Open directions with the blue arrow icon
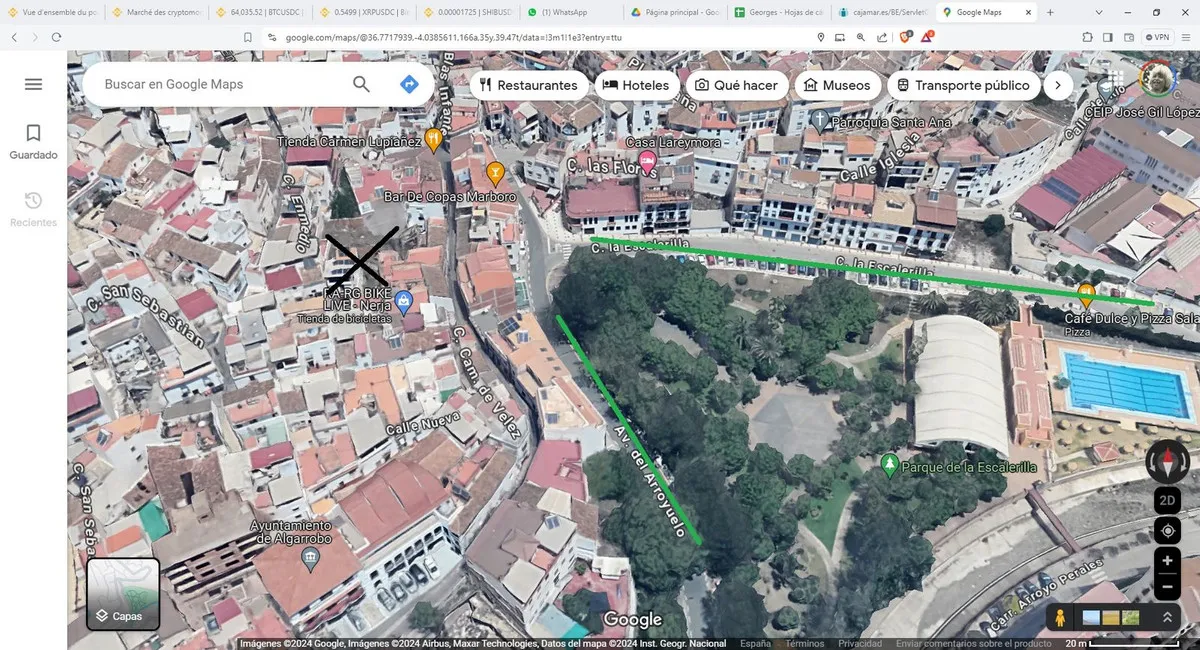This screenshot has width=1200, height=650. point(409,85)
